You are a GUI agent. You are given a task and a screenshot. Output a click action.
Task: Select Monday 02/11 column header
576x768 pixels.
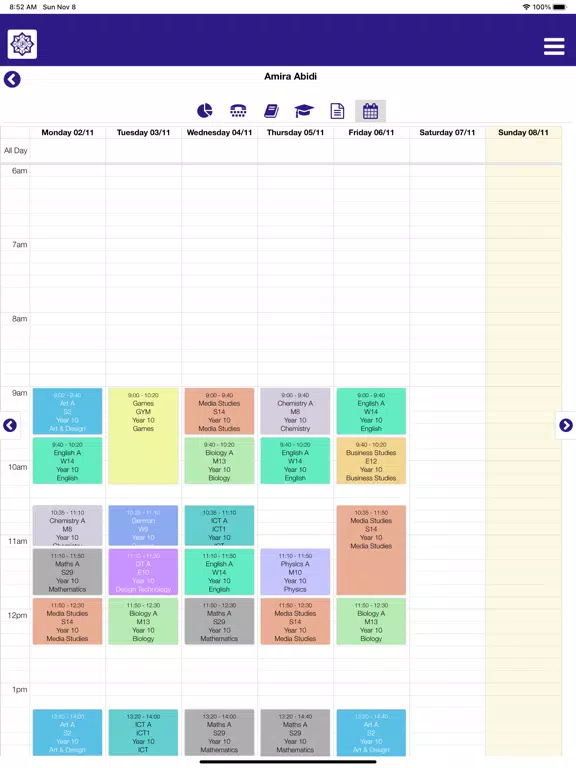[68, 132]
